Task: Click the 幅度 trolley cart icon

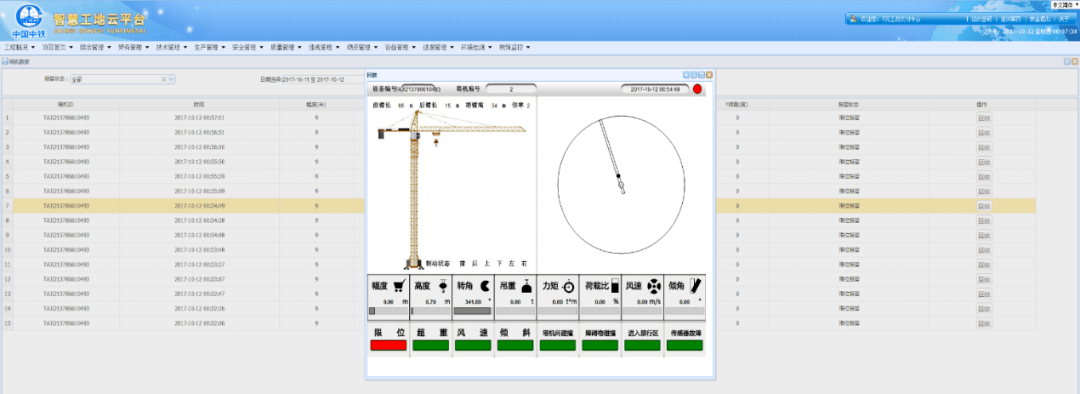Action: click(x=399, y=285)
